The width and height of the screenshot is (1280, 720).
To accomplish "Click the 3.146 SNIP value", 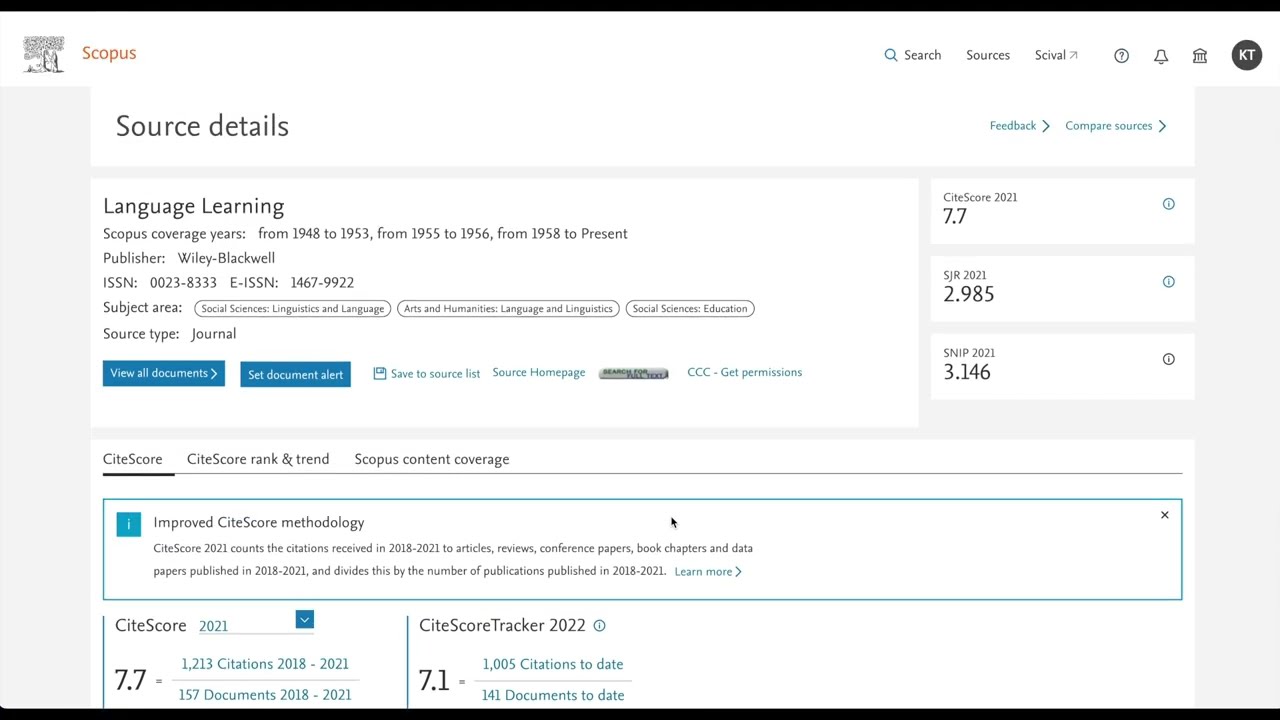I will point(967,372).
